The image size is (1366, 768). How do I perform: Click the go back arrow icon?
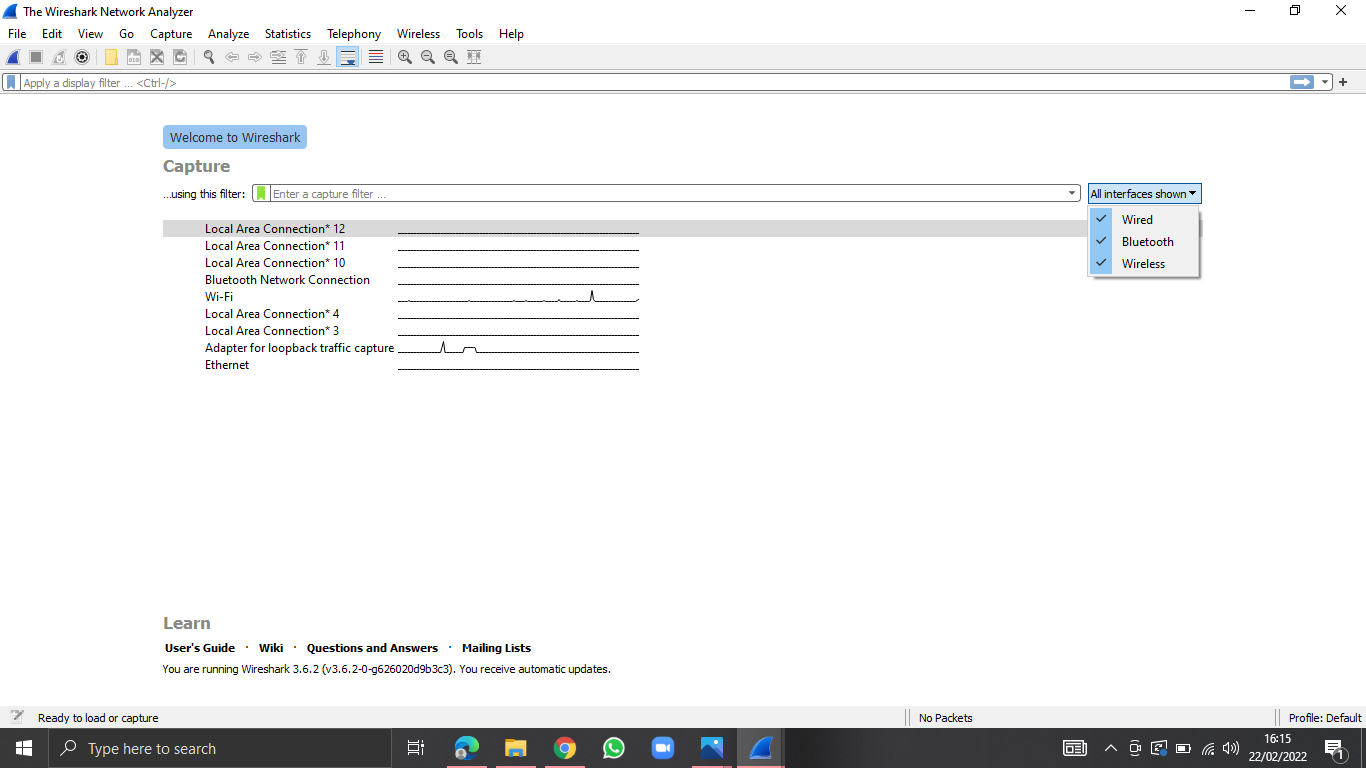tap(232, 57)
